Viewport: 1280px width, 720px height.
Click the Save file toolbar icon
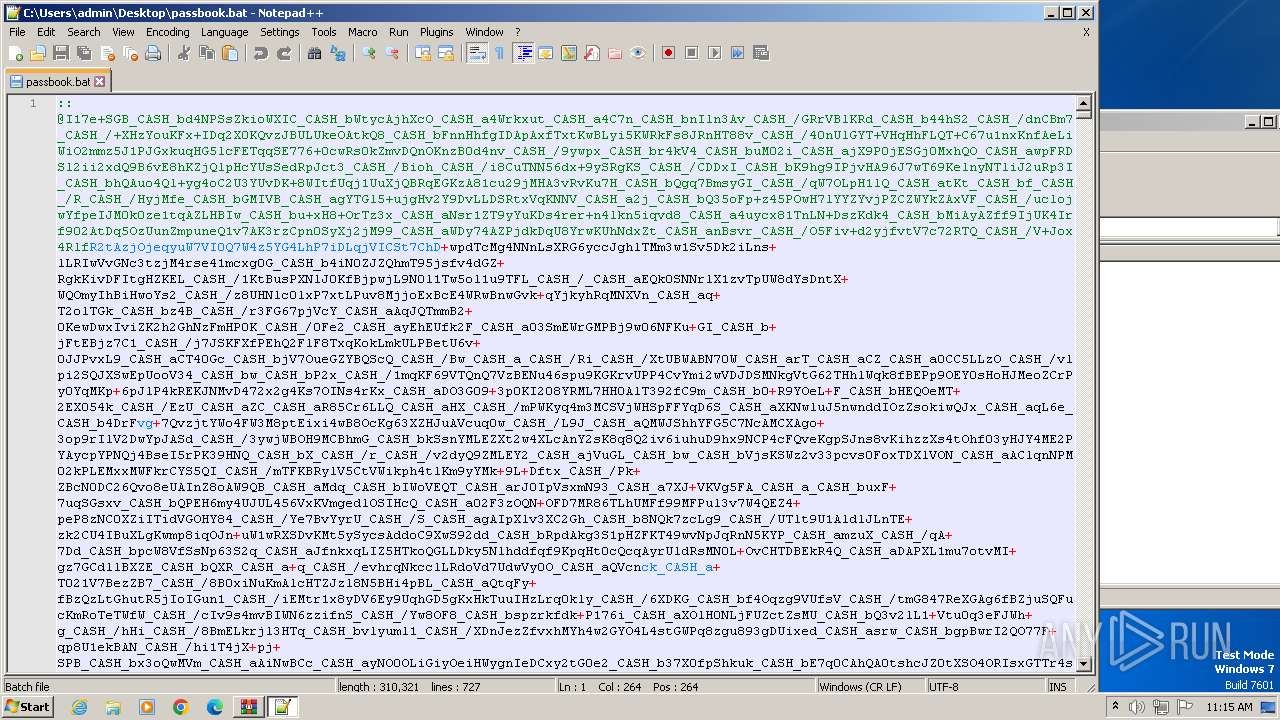60,53
